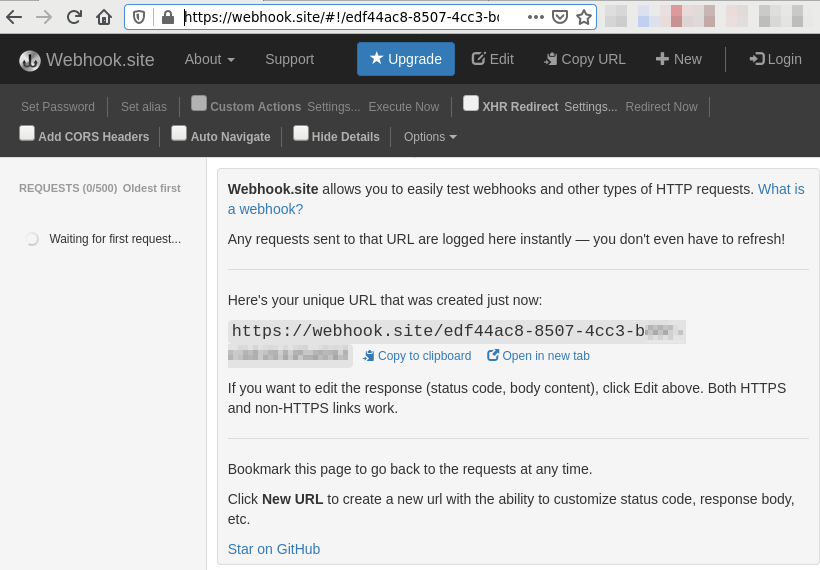820x570 pixels.
Task: Open the Login page
Action: coord(775,59)
